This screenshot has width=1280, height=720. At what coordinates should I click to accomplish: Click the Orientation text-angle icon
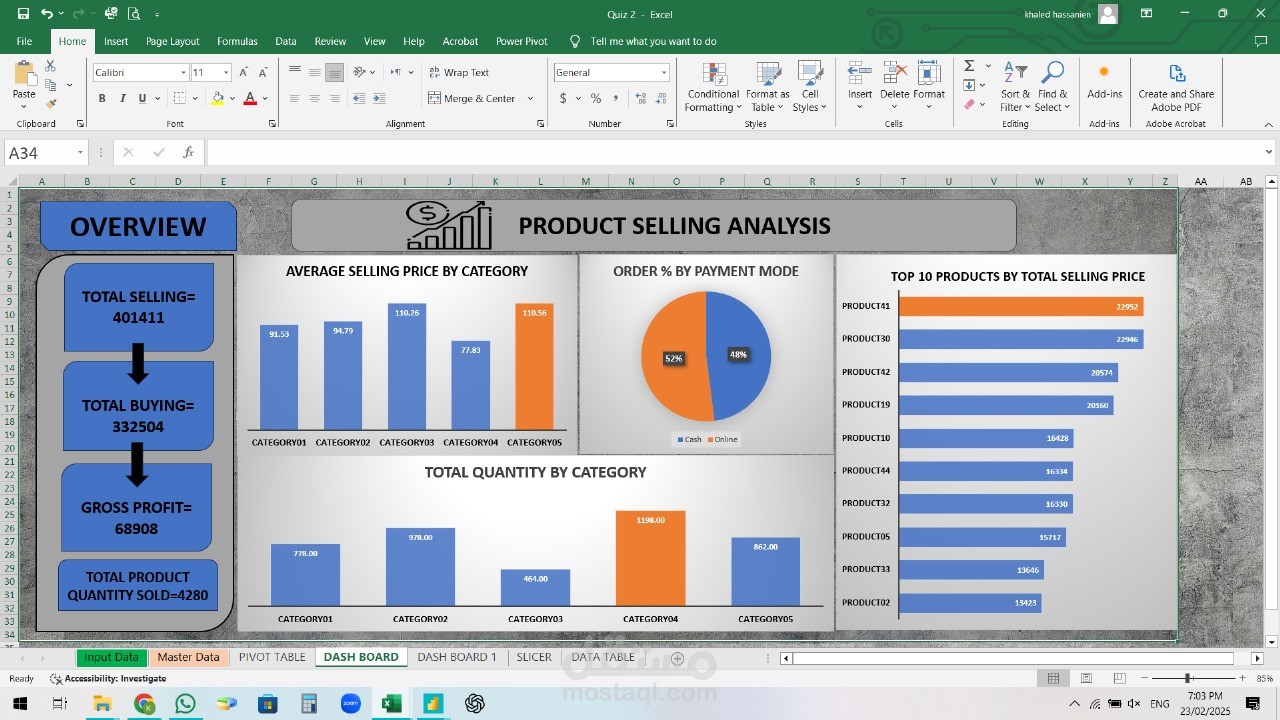pos(360,72)
